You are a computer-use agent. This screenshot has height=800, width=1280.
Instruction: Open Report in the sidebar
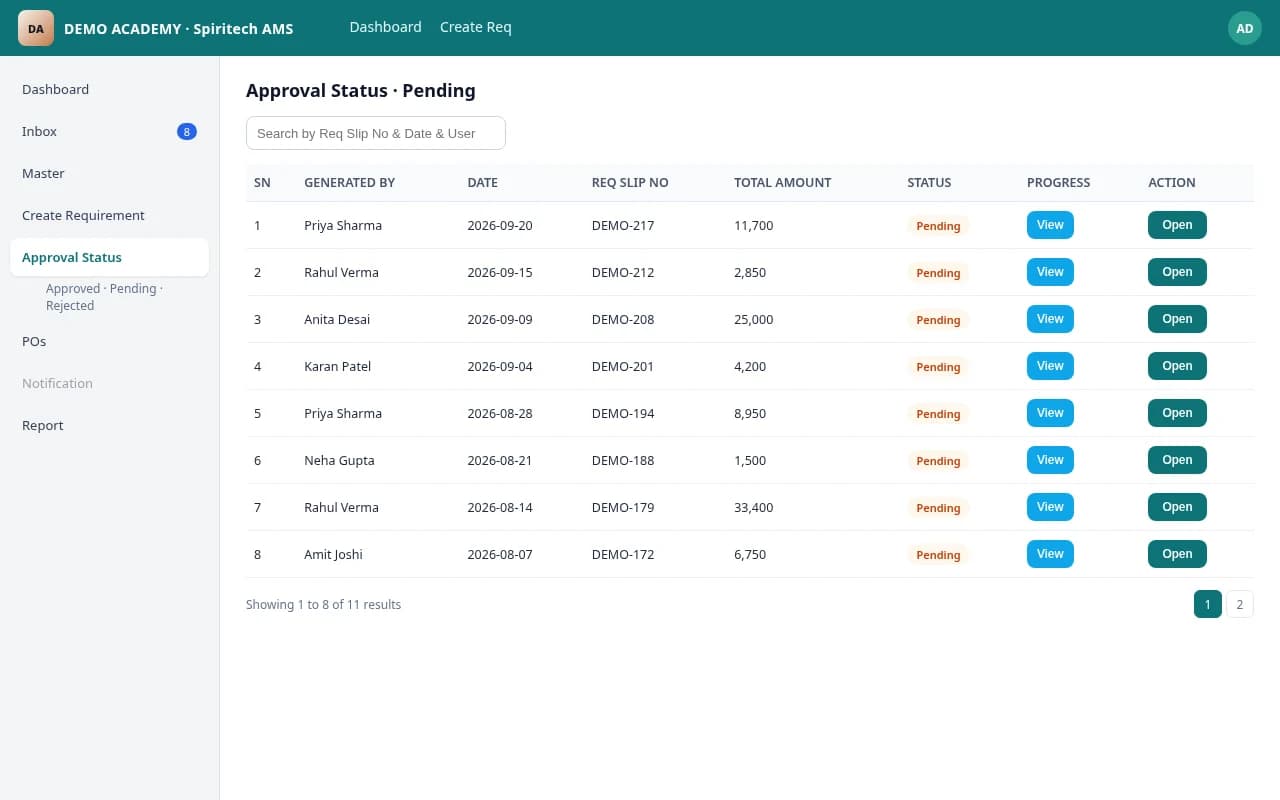[109, 425]
